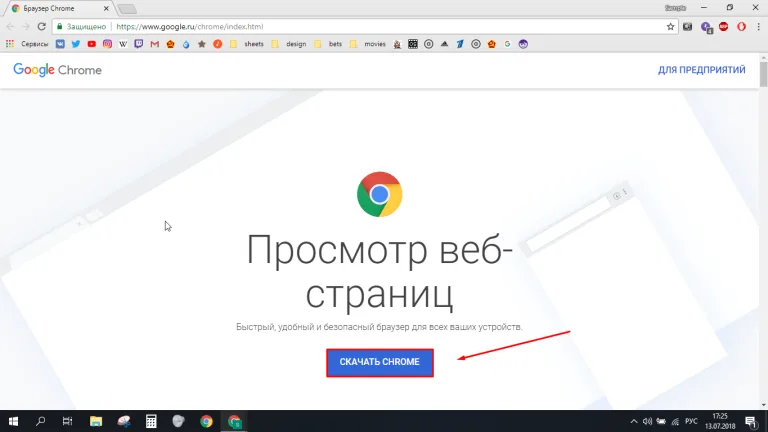Open the YouTube bookmark
Image resolution: width=768 pixels, height=432 pixels.
pyautogui.click(x=92, y=44)
